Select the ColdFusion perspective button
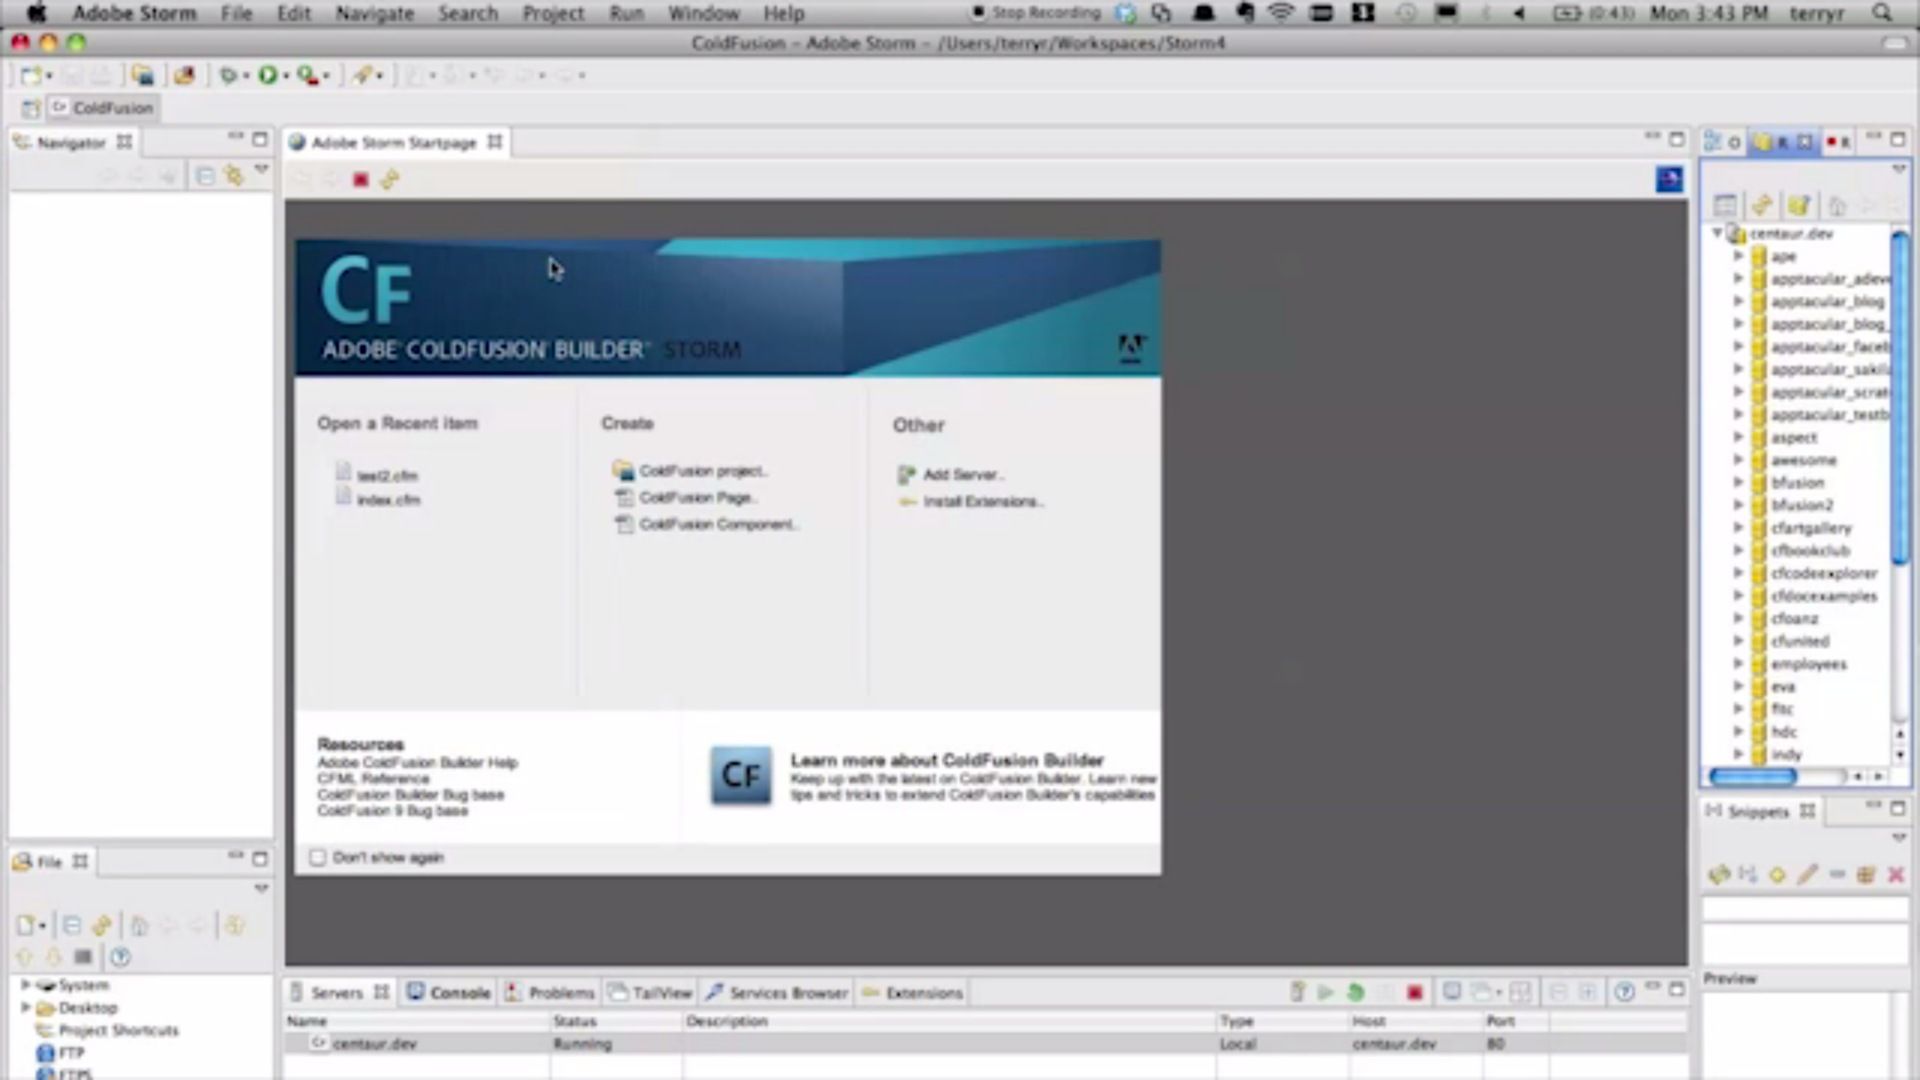This screenshot has height=1080, width=1920. [x=103, y=108]
